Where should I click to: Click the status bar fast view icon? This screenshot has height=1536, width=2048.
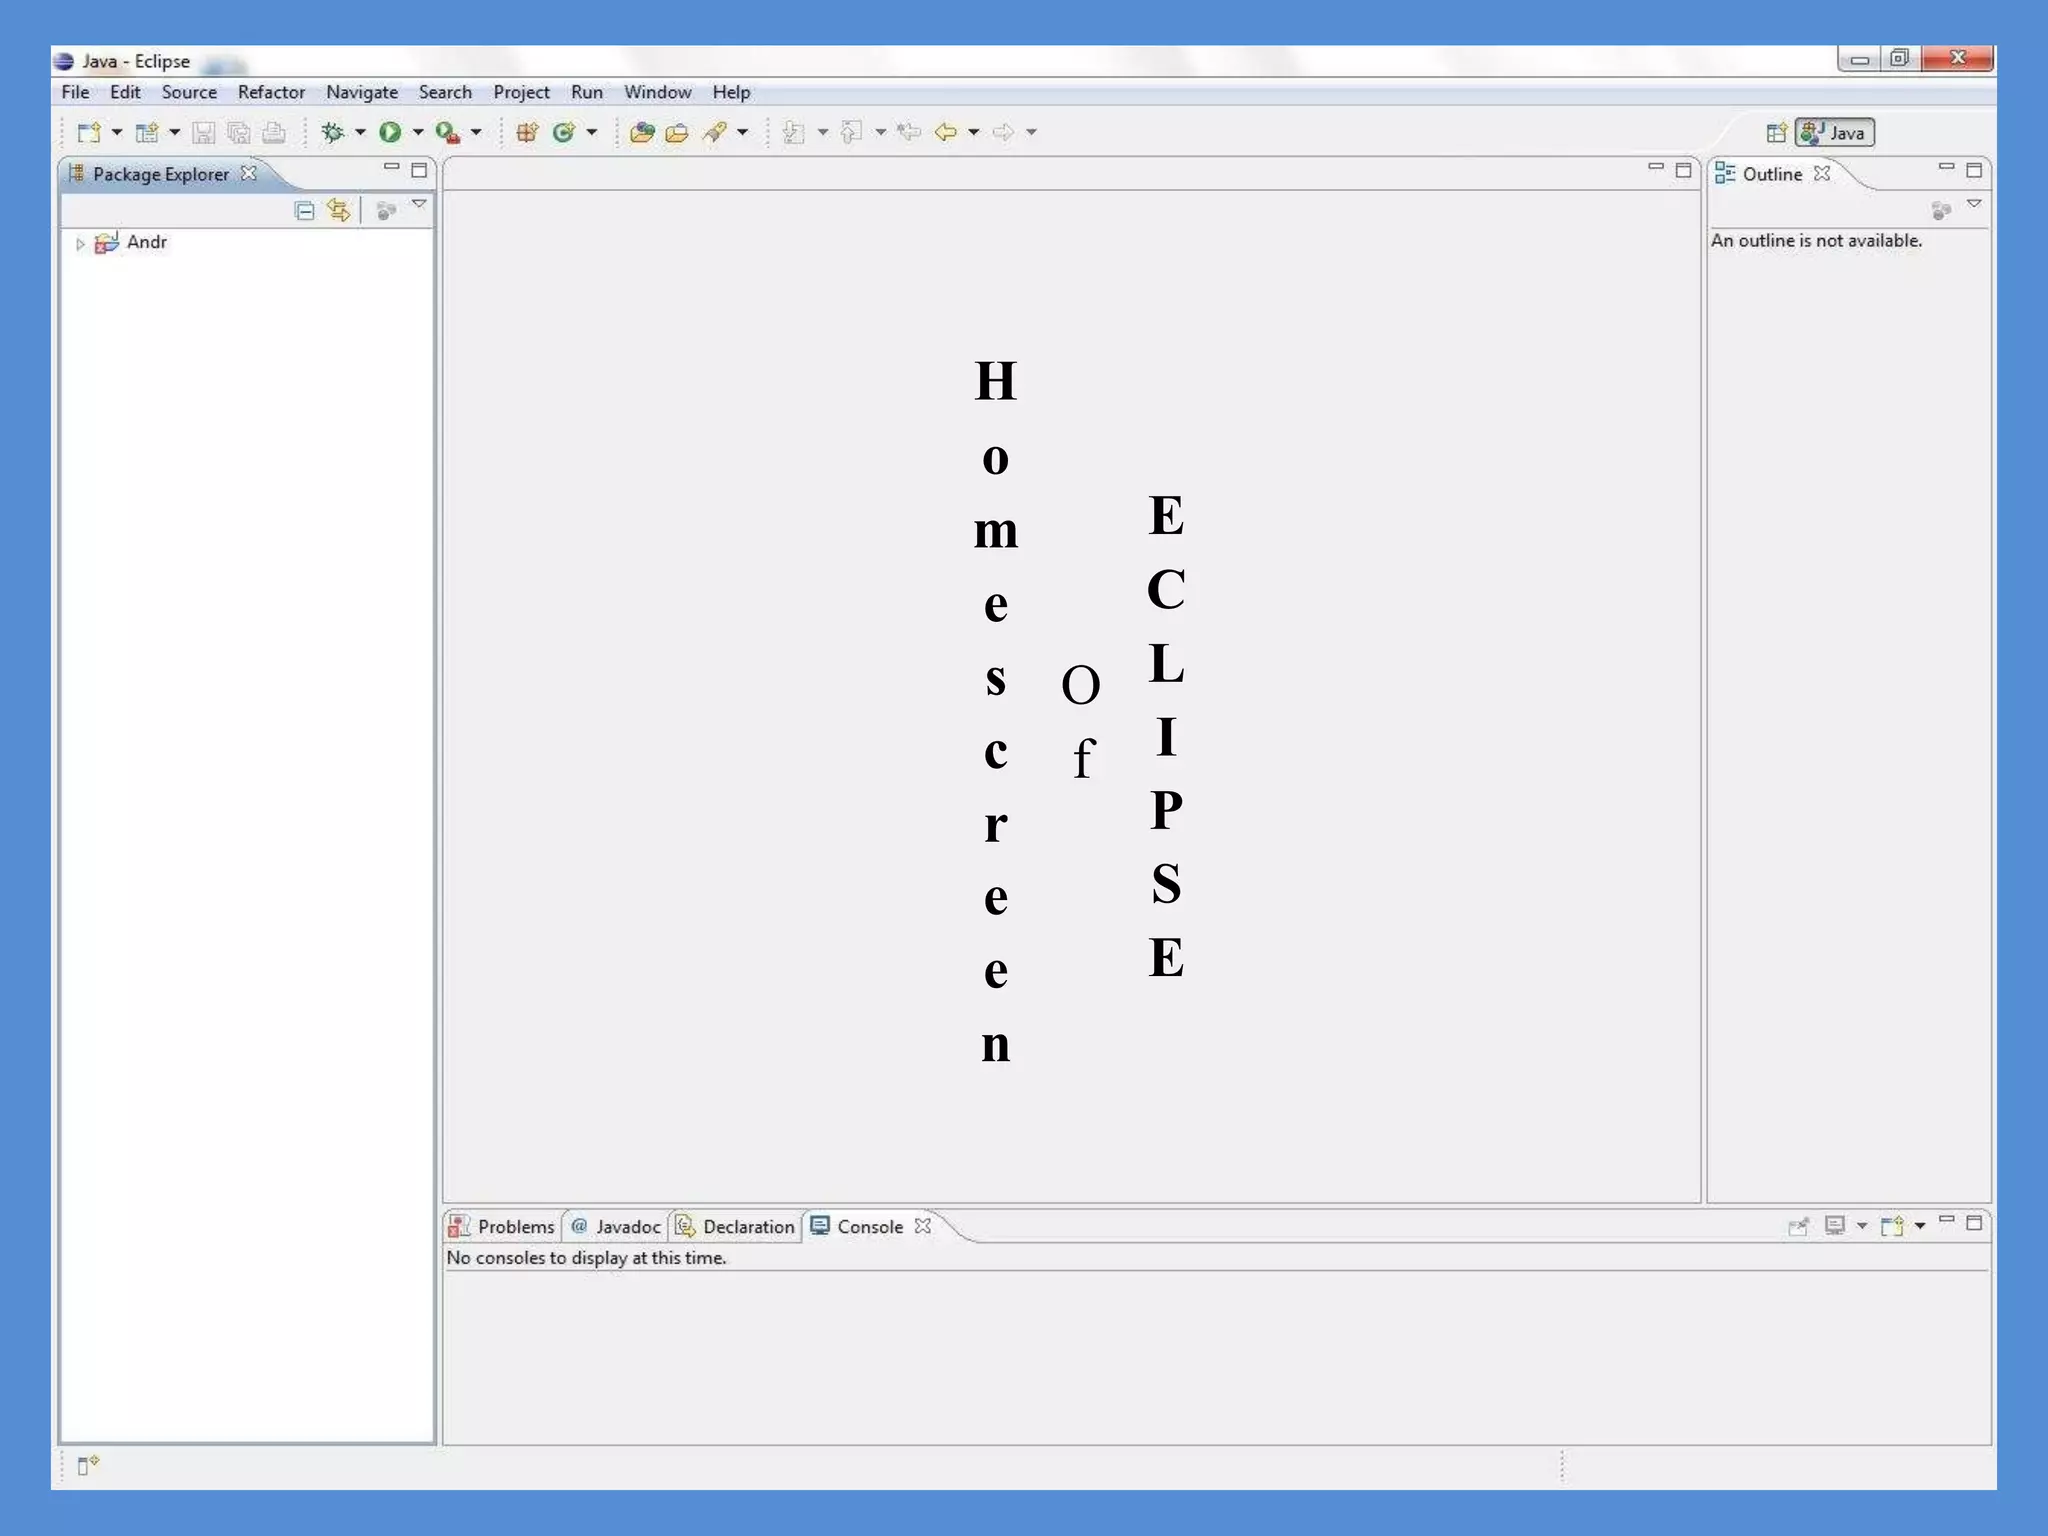(87, 1466)
